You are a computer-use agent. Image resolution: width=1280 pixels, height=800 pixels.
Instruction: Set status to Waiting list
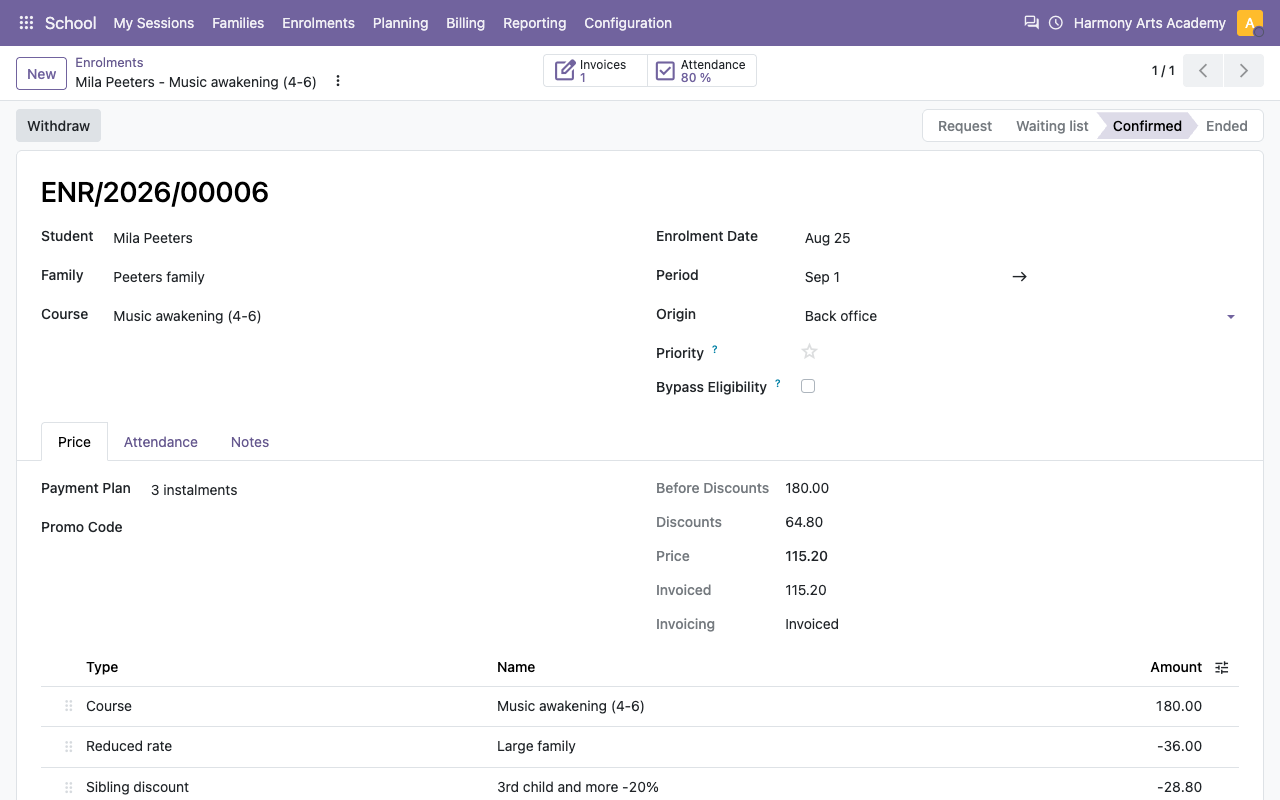(1052, 126)
